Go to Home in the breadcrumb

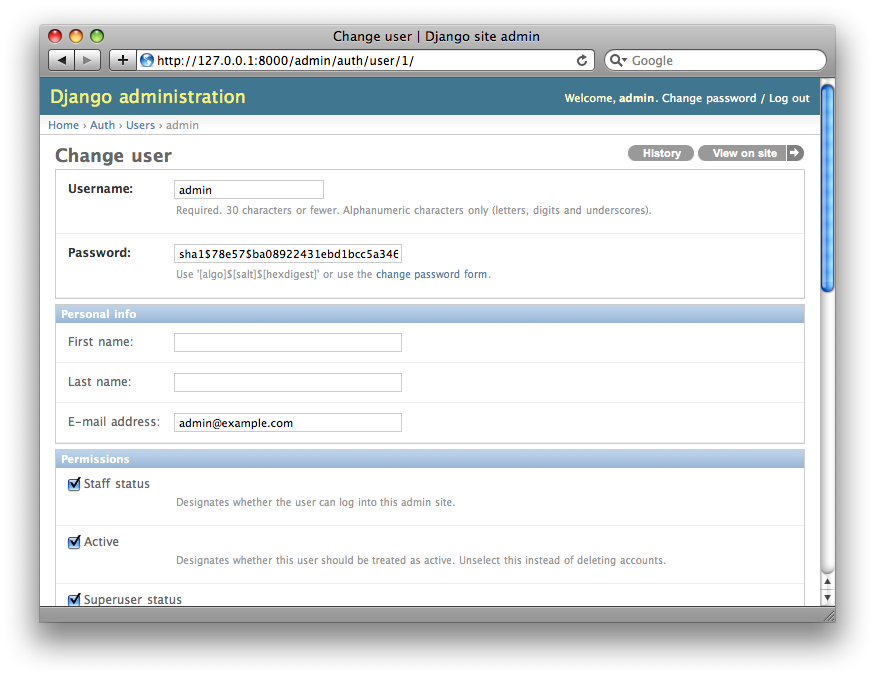tap(63, 125)
